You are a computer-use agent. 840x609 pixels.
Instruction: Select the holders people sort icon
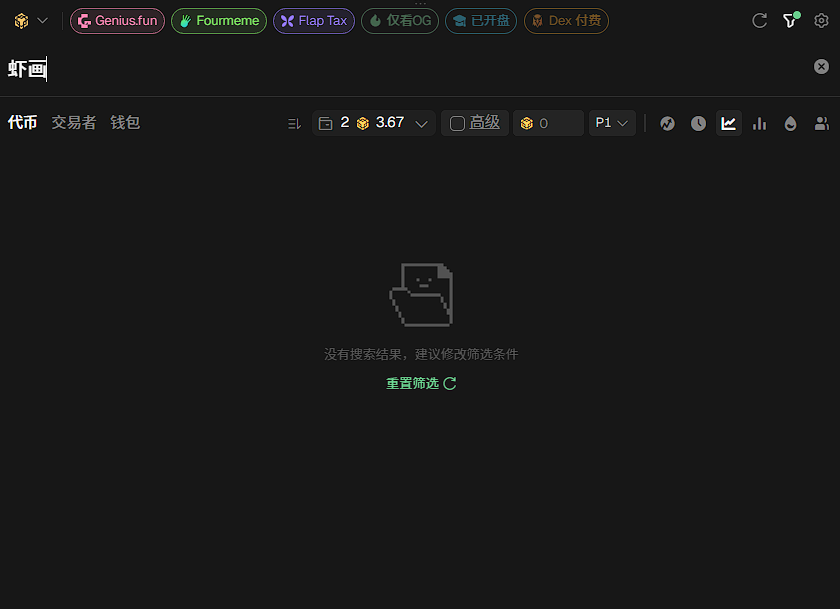pyautogui.click(x=822, y=124)
